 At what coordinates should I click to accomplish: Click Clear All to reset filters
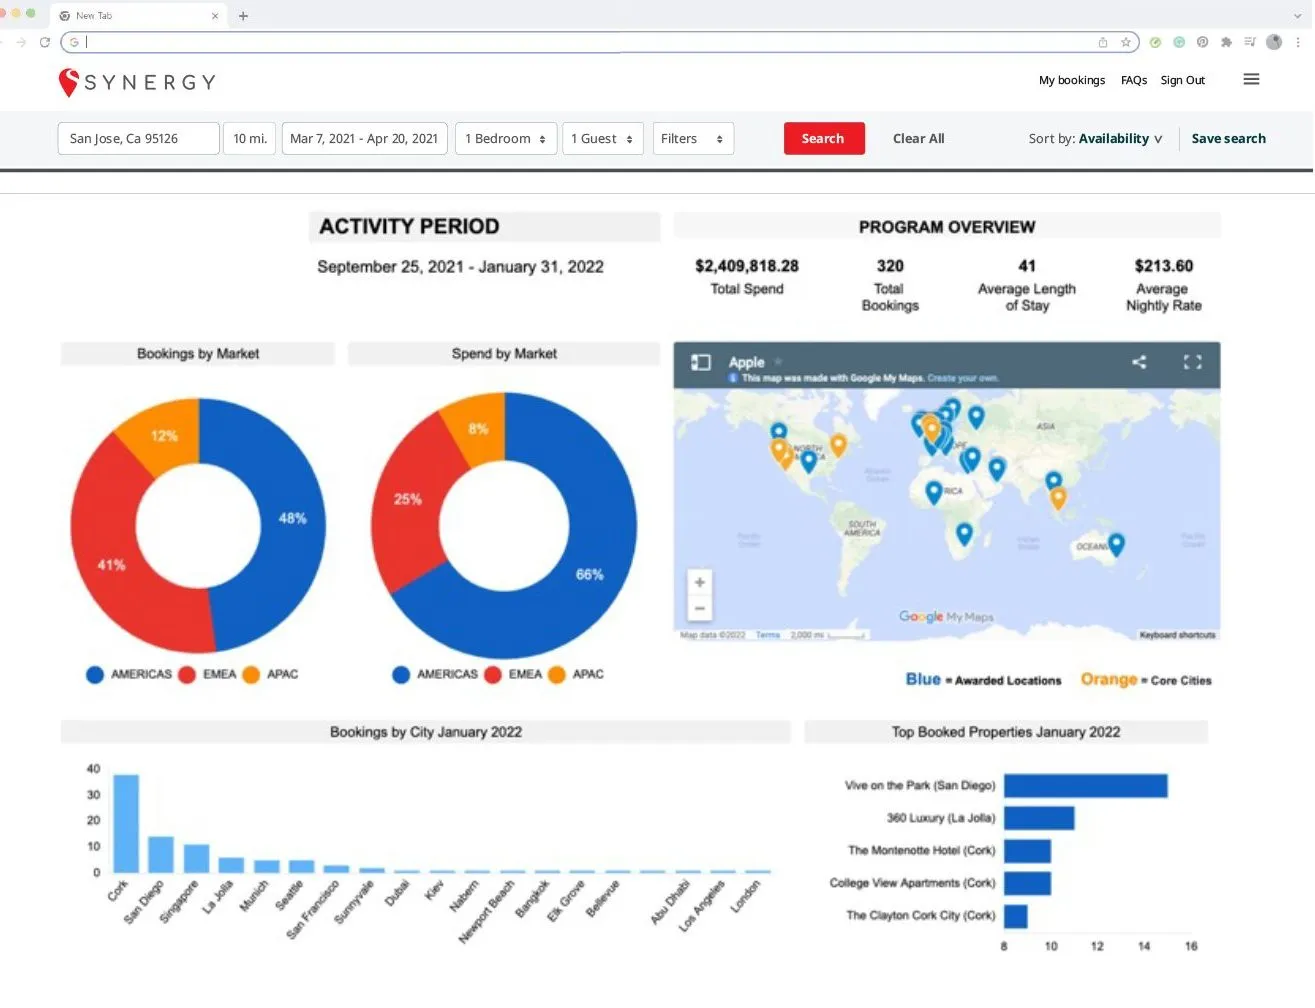pos(918,138)
